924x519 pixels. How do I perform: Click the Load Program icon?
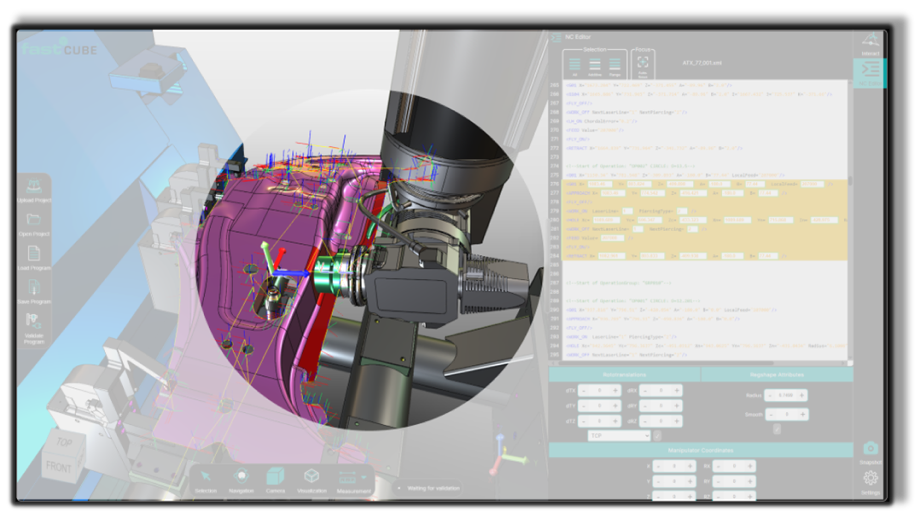click(x=33, y=255)
